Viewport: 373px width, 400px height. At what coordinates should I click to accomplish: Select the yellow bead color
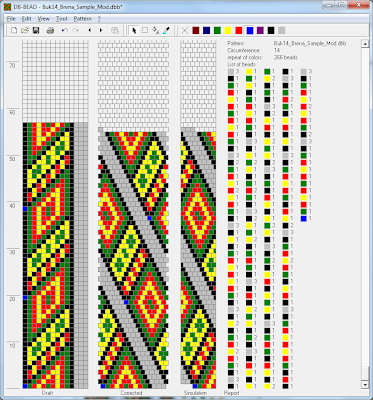coord(228,31)
